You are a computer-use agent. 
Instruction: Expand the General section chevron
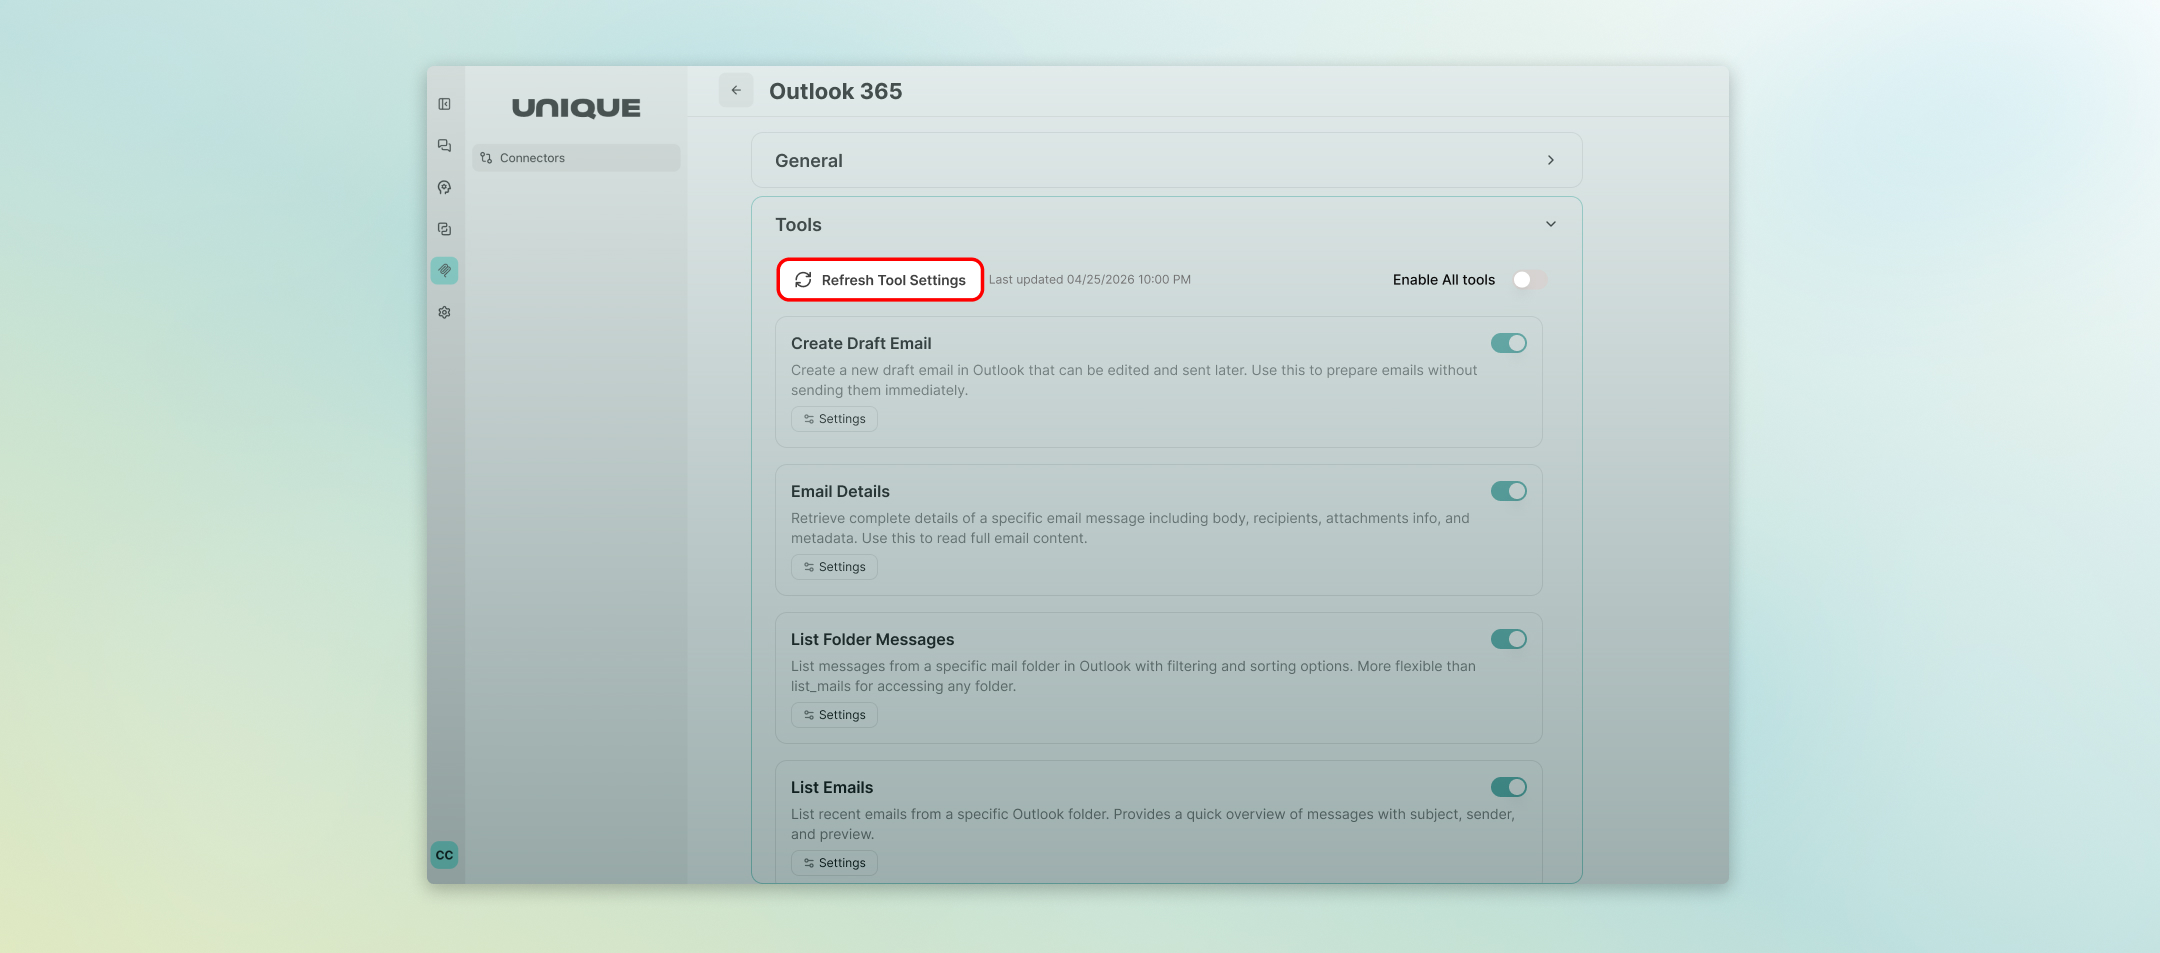[1551, 160]
